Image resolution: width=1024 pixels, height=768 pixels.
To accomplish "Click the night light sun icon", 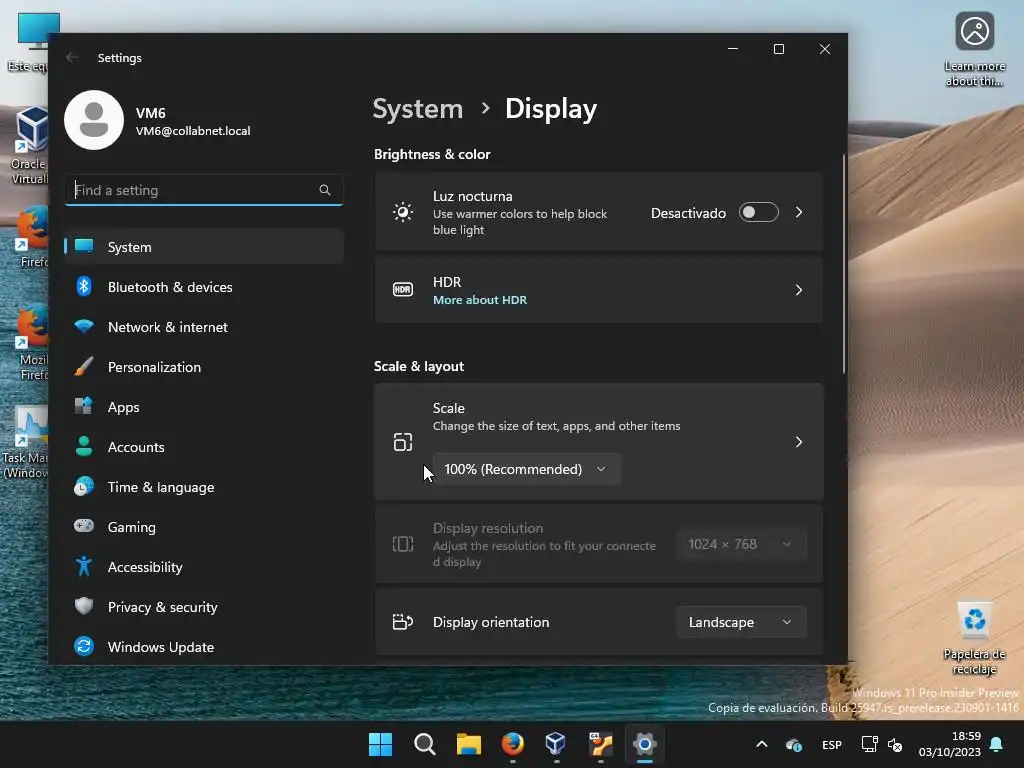I will click(403, 212).
